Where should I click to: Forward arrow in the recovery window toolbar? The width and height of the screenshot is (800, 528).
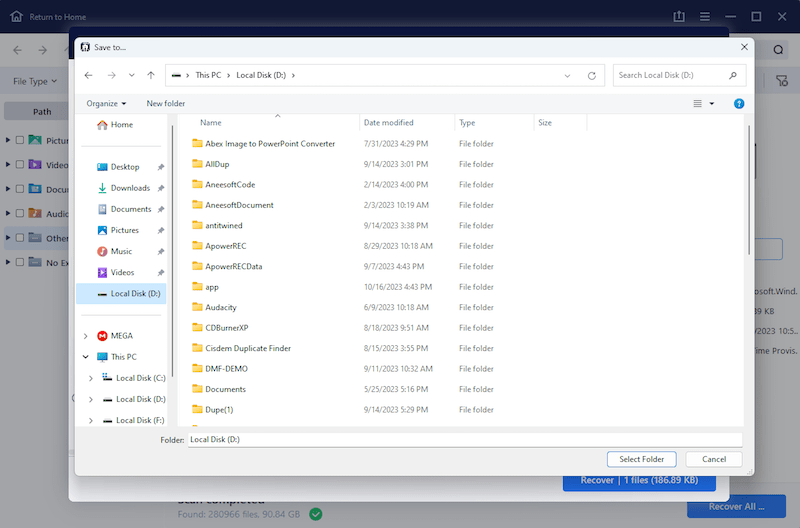(43, 50)
